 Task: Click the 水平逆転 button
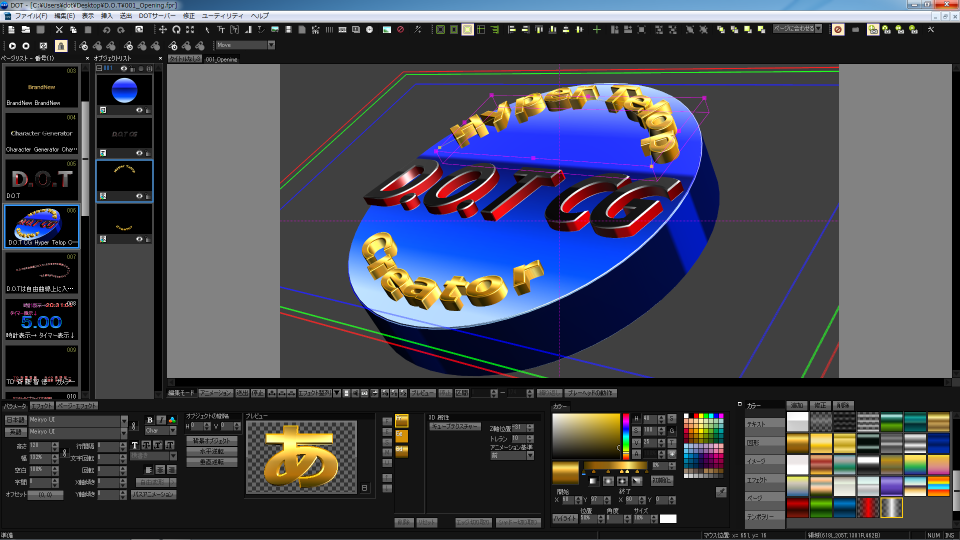pos(212,451)
